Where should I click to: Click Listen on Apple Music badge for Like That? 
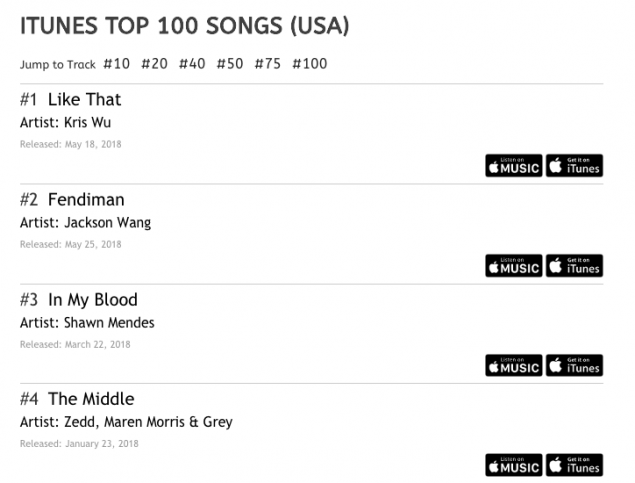pos(513,165)
